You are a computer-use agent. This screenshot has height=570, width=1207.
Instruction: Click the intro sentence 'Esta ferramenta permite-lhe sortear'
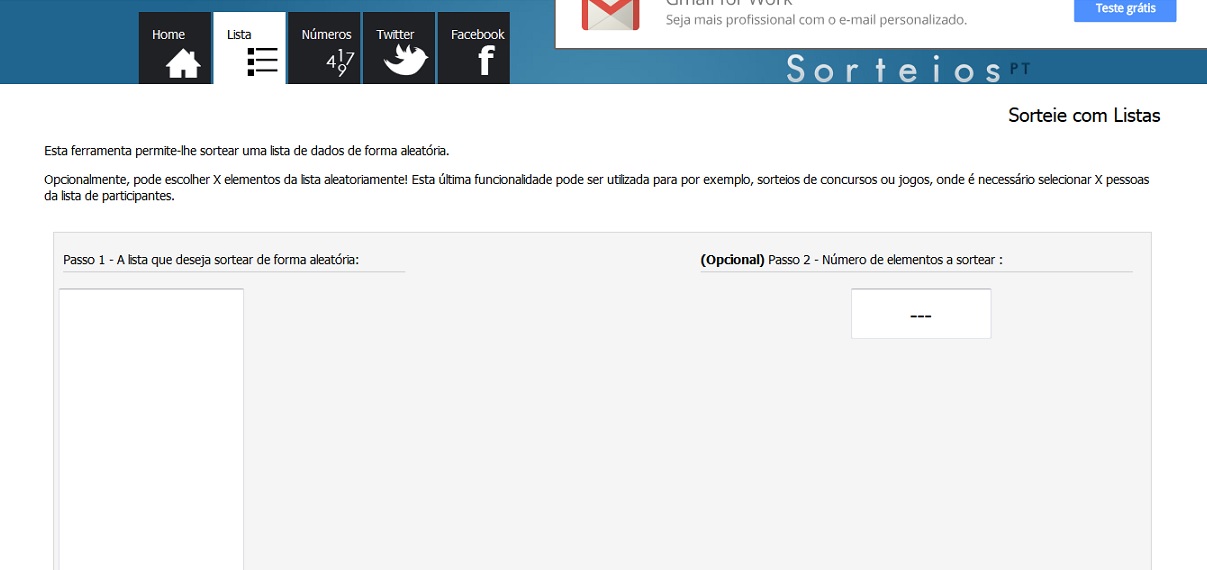pyautogui.click(x=247, y=151)
